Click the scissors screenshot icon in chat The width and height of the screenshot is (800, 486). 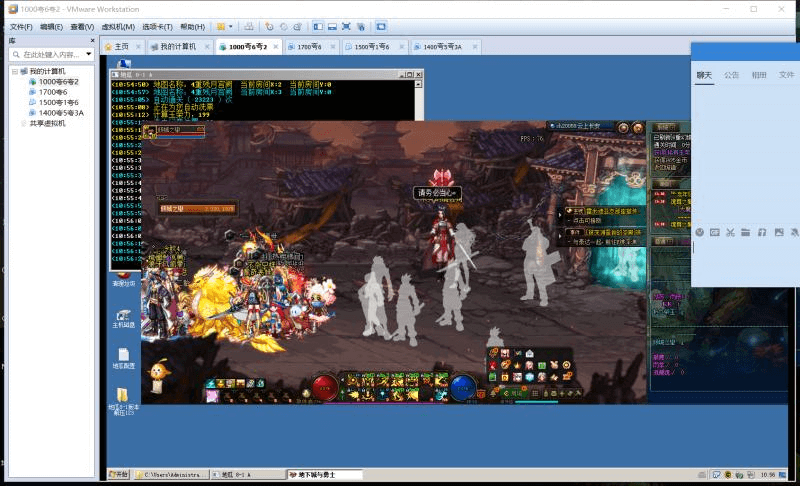(730, 232)
